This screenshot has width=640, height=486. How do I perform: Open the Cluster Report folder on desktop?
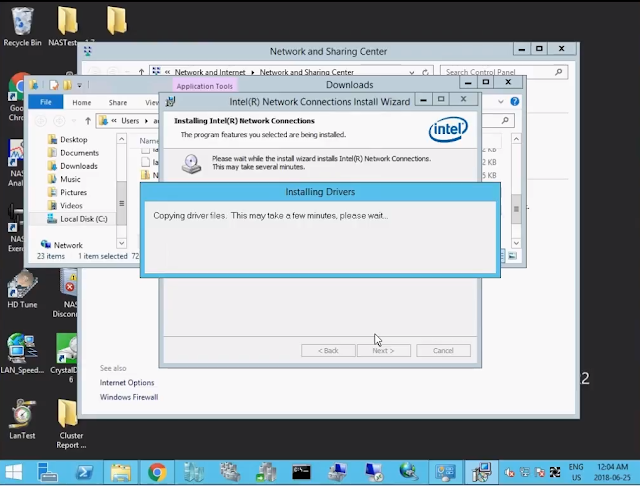71,424
